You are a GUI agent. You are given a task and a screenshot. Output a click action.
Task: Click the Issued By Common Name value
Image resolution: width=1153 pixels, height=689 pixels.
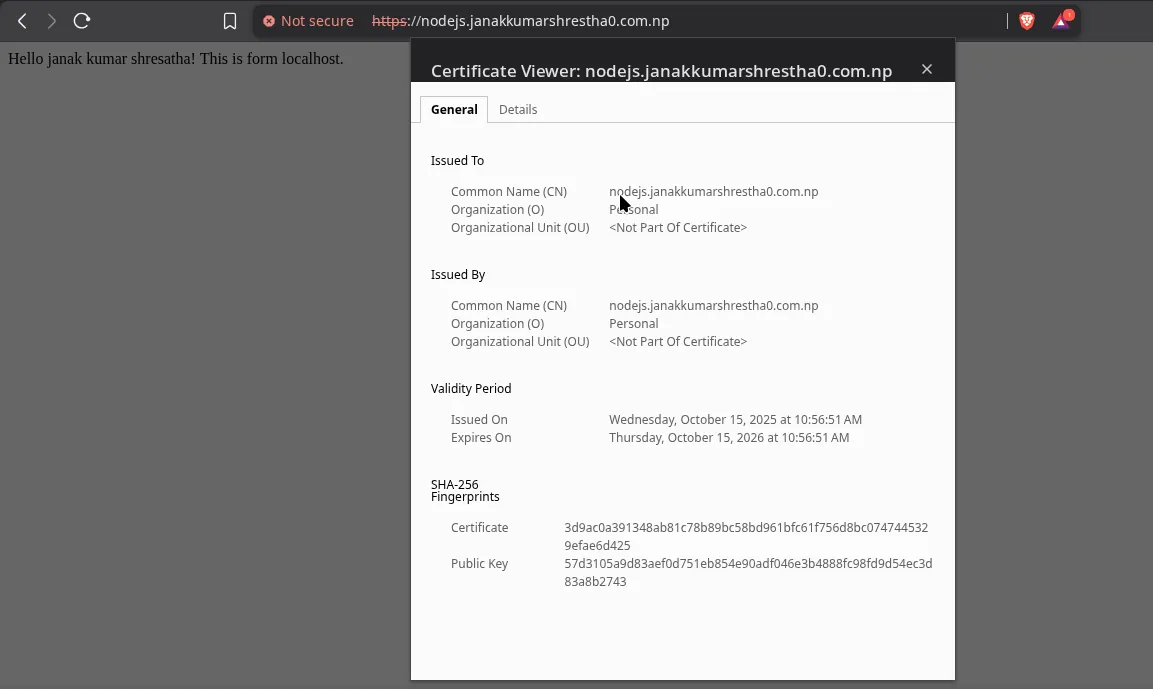pyautogui.click(x=713, y=305)
